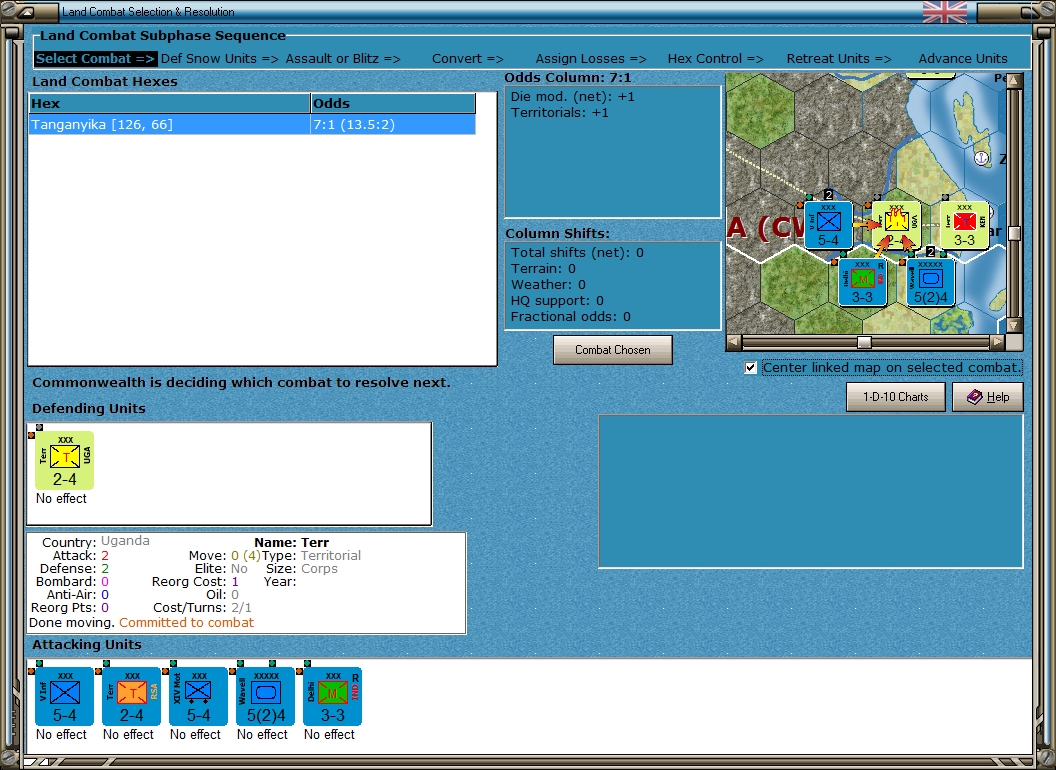Click the Fractional odds: 0 line

[570, 317]
